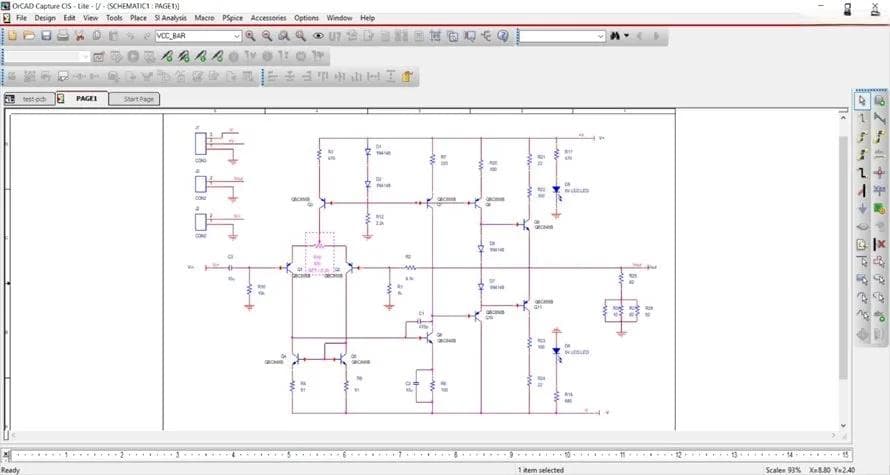Click the Print icon
890x475 pixels.
(x=63, y=36)
